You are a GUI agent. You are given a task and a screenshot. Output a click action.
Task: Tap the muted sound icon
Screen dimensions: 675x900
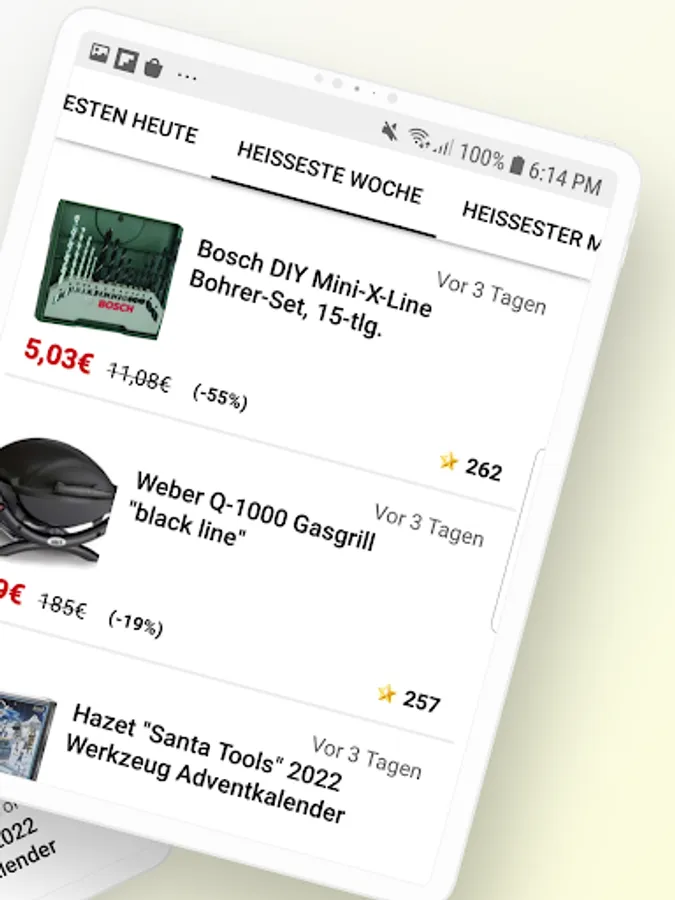click(x=390, y=131)
